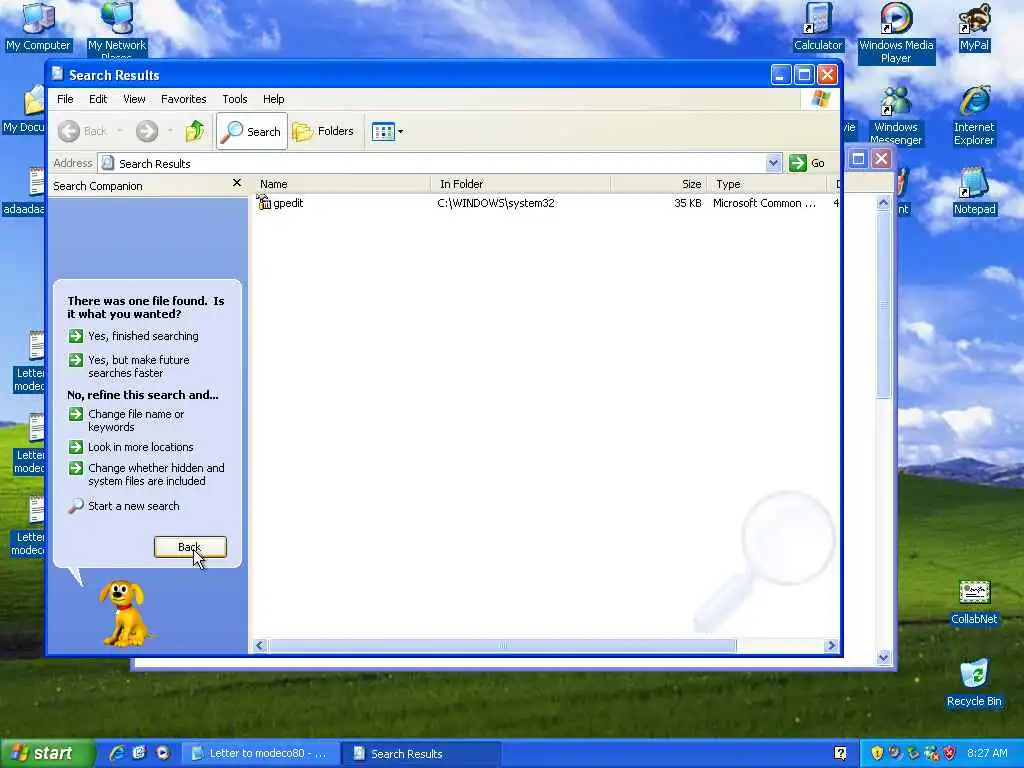Switch to Letter to modeco80 taskbar item
Image resolution: width=1024 pixels, height=768 pixels.
259,753
